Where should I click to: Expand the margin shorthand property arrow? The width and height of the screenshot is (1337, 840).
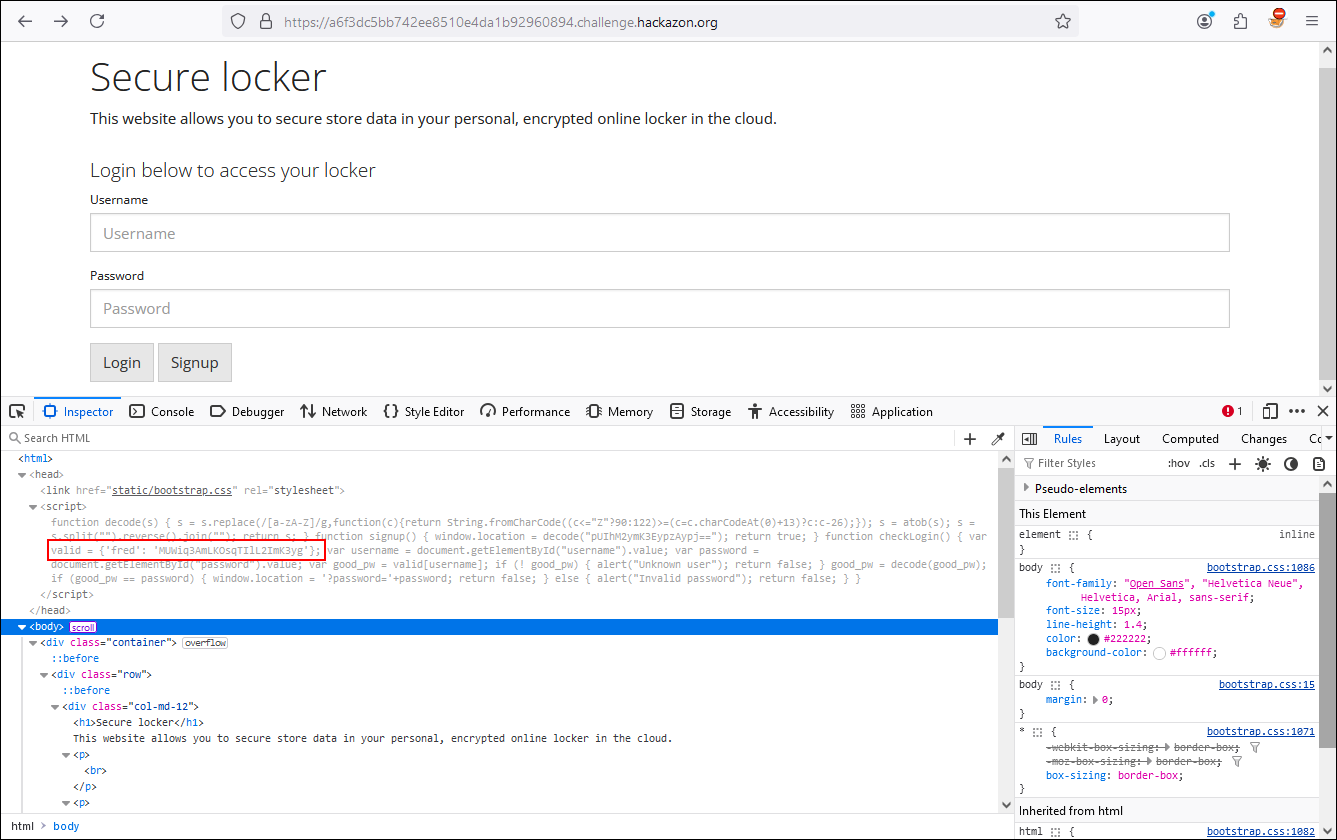click(1095, 700)
